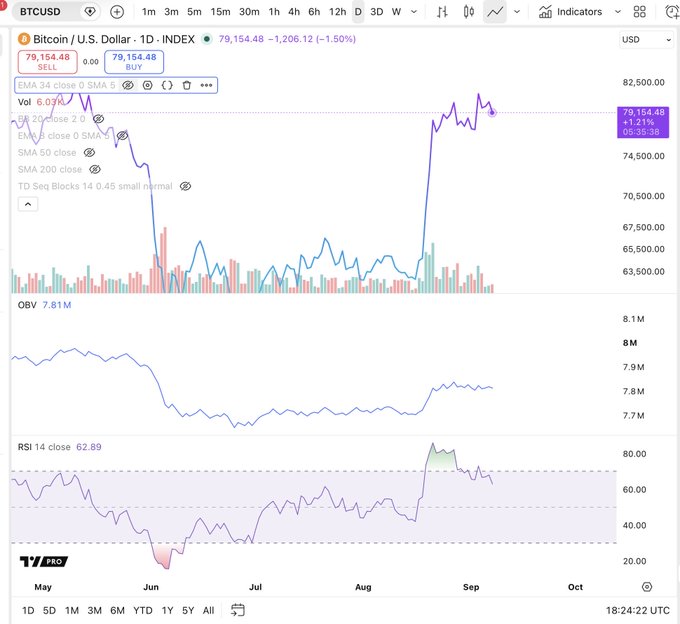
Task: Click the RSI 14 close label
Action: (x=44, y=447)
